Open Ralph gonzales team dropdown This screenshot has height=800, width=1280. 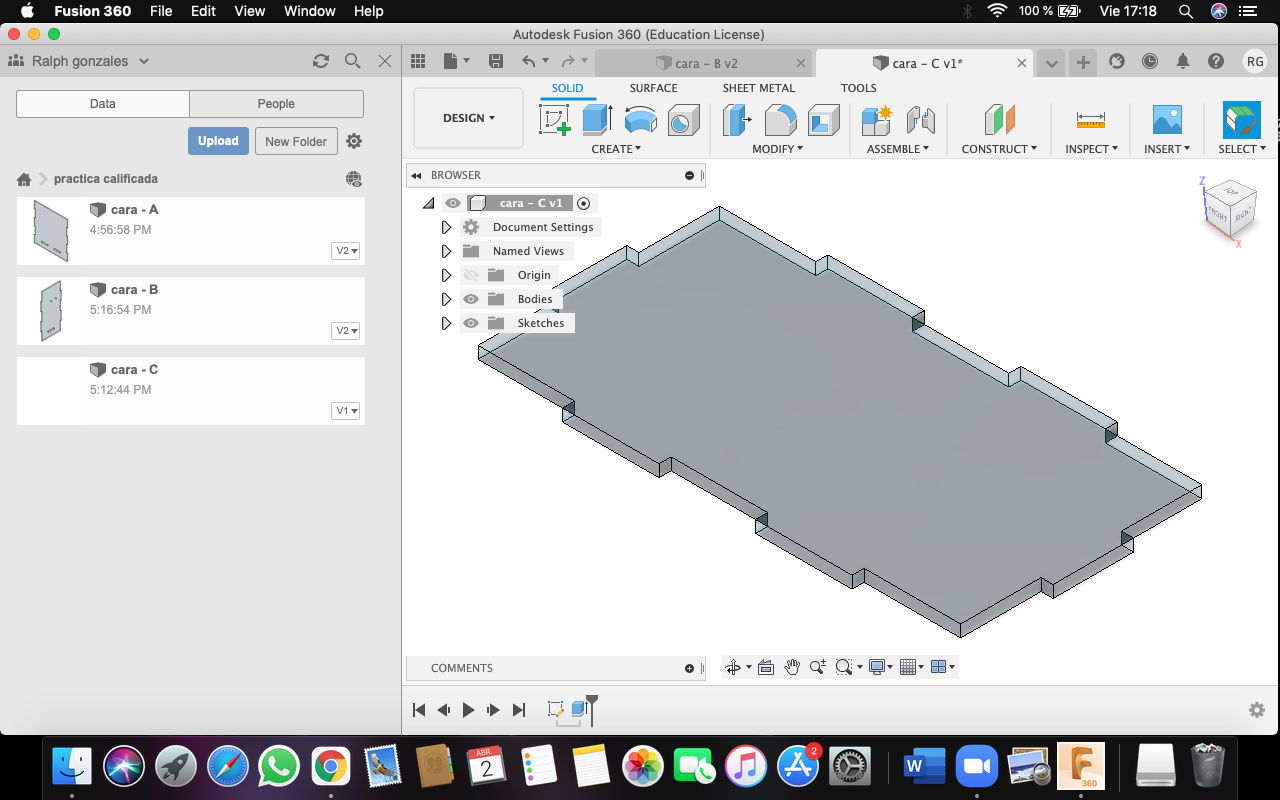coord(79,61)
